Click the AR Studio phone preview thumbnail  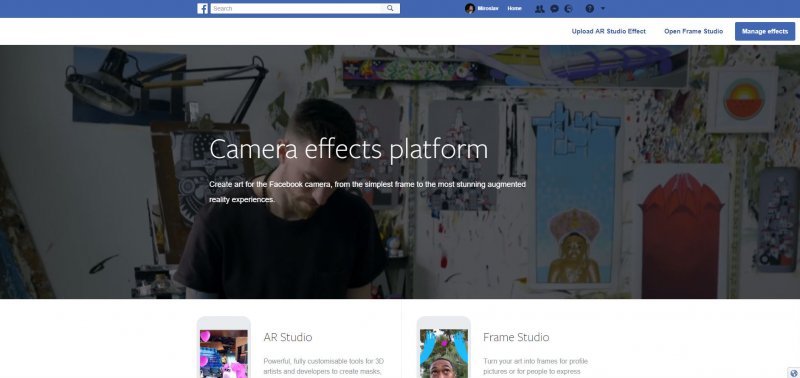pos(223,348)
